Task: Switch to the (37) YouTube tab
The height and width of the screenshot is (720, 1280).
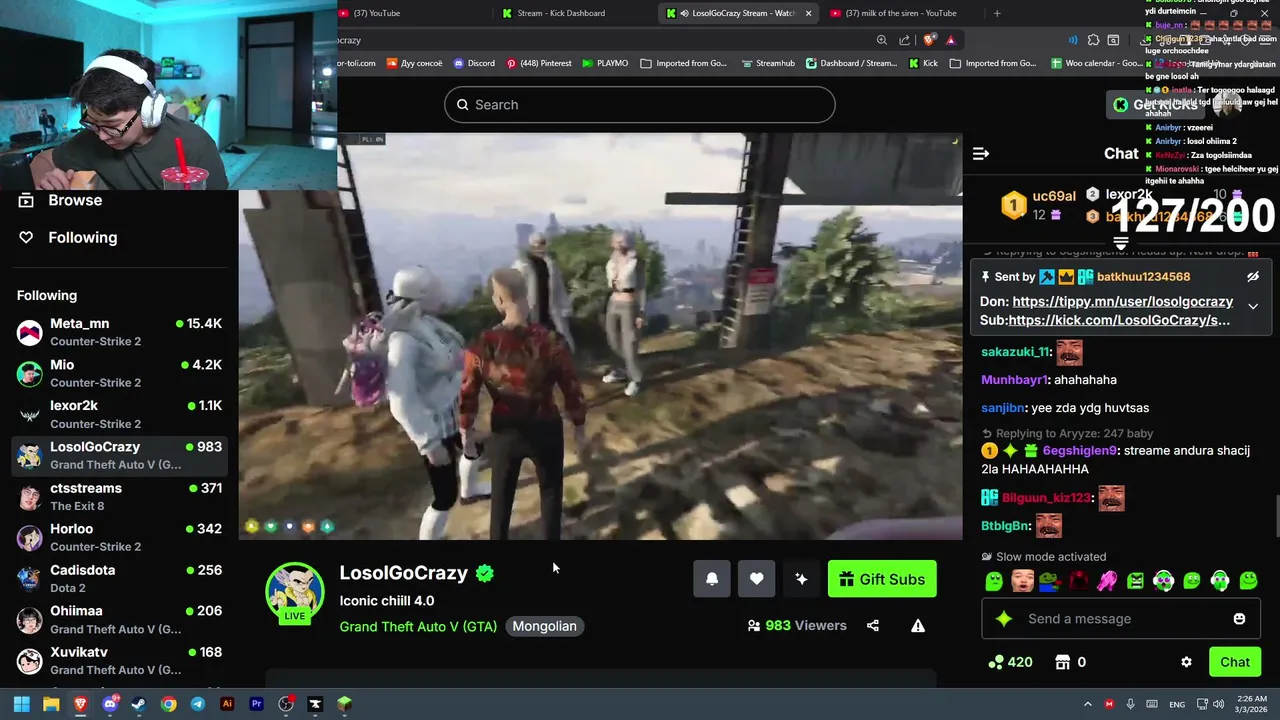Action: point(410,13)
